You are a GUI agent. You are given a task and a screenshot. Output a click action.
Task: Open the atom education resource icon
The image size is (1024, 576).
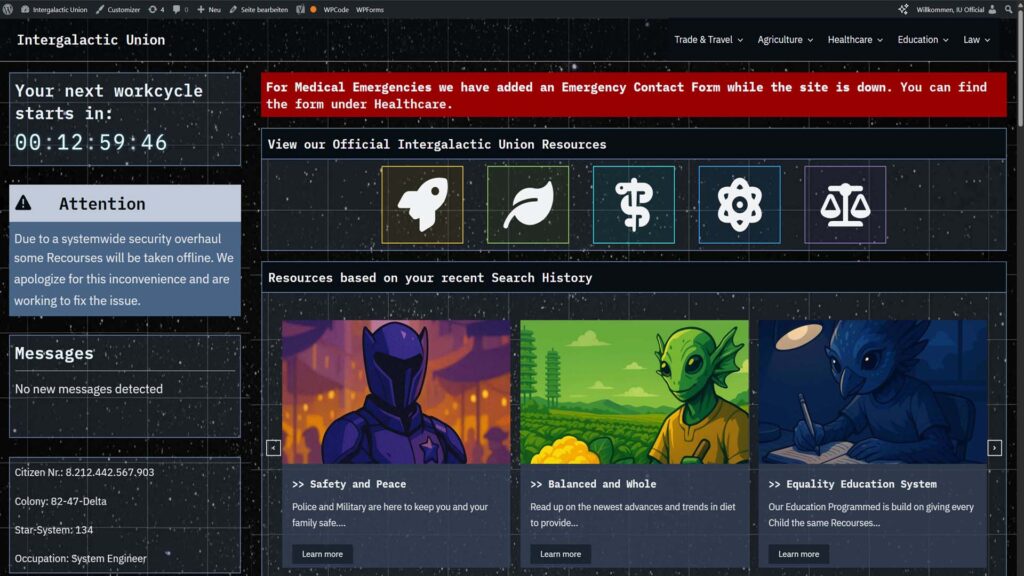tap(739, 204)
